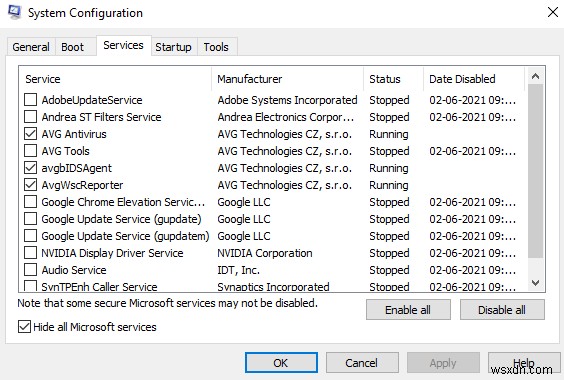564x380 pixels.
Task: Click Andrea Electronics Corpor... manufacturer cell
Action: click(x=286, y=117)
